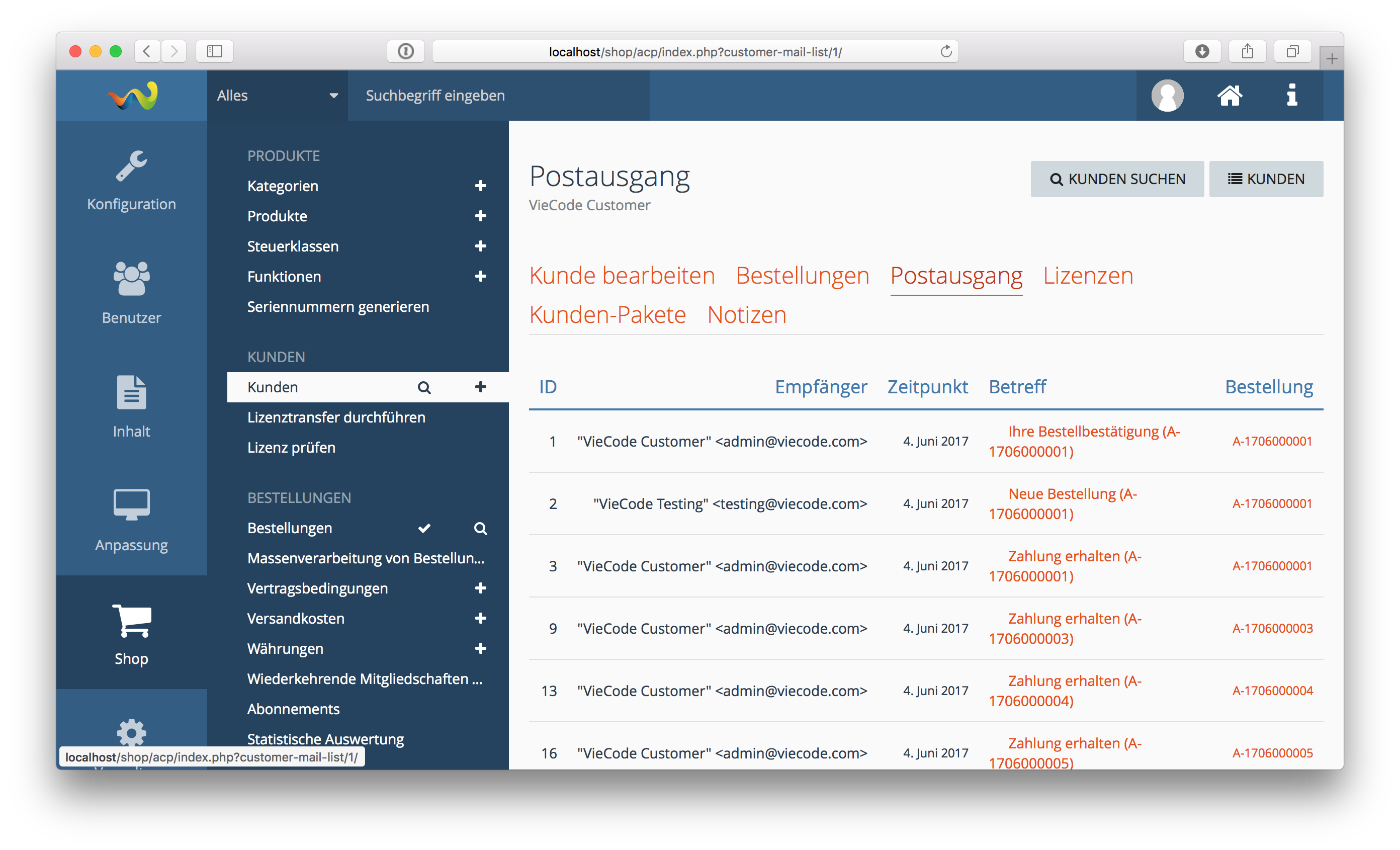Open the user avatar menu
The width and height of the screenshot is (1400, 850).
point(1167,96)
